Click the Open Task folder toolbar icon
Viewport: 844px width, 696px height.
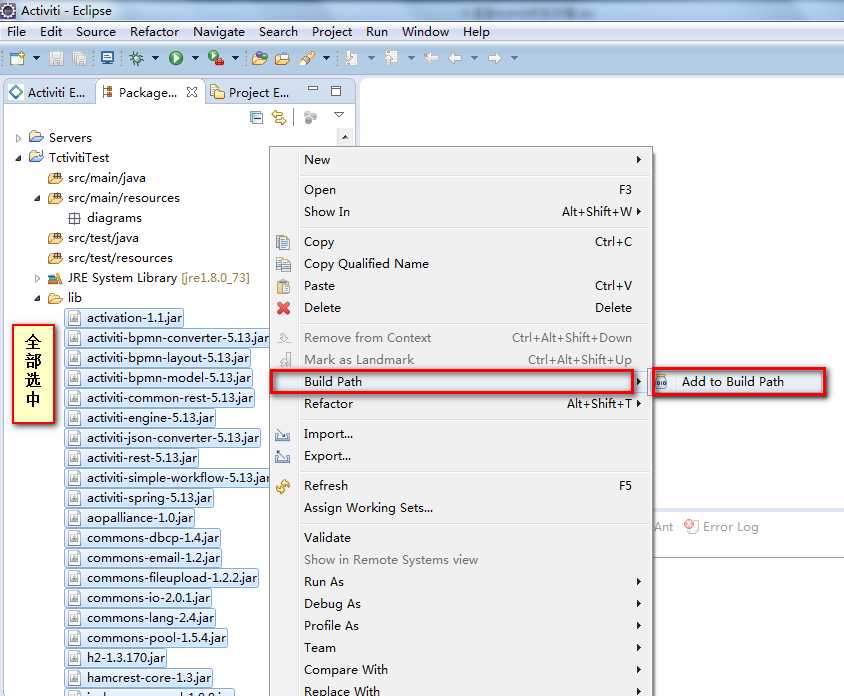[282, 58]
